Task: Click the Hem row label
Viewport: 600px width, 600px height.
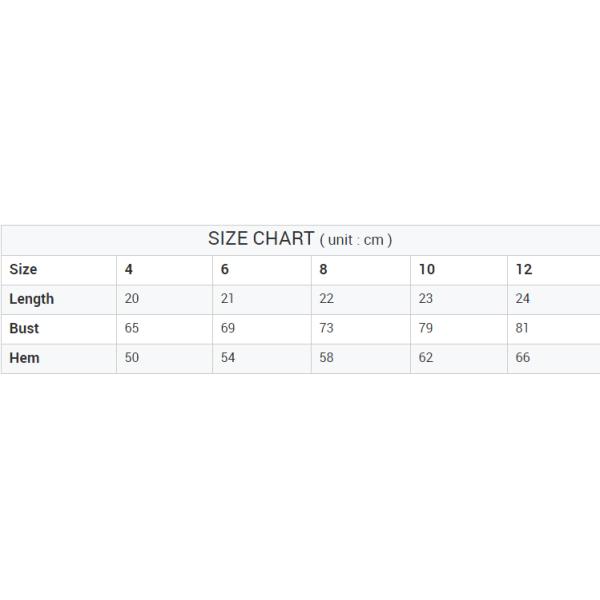Action: coord(24,358)
